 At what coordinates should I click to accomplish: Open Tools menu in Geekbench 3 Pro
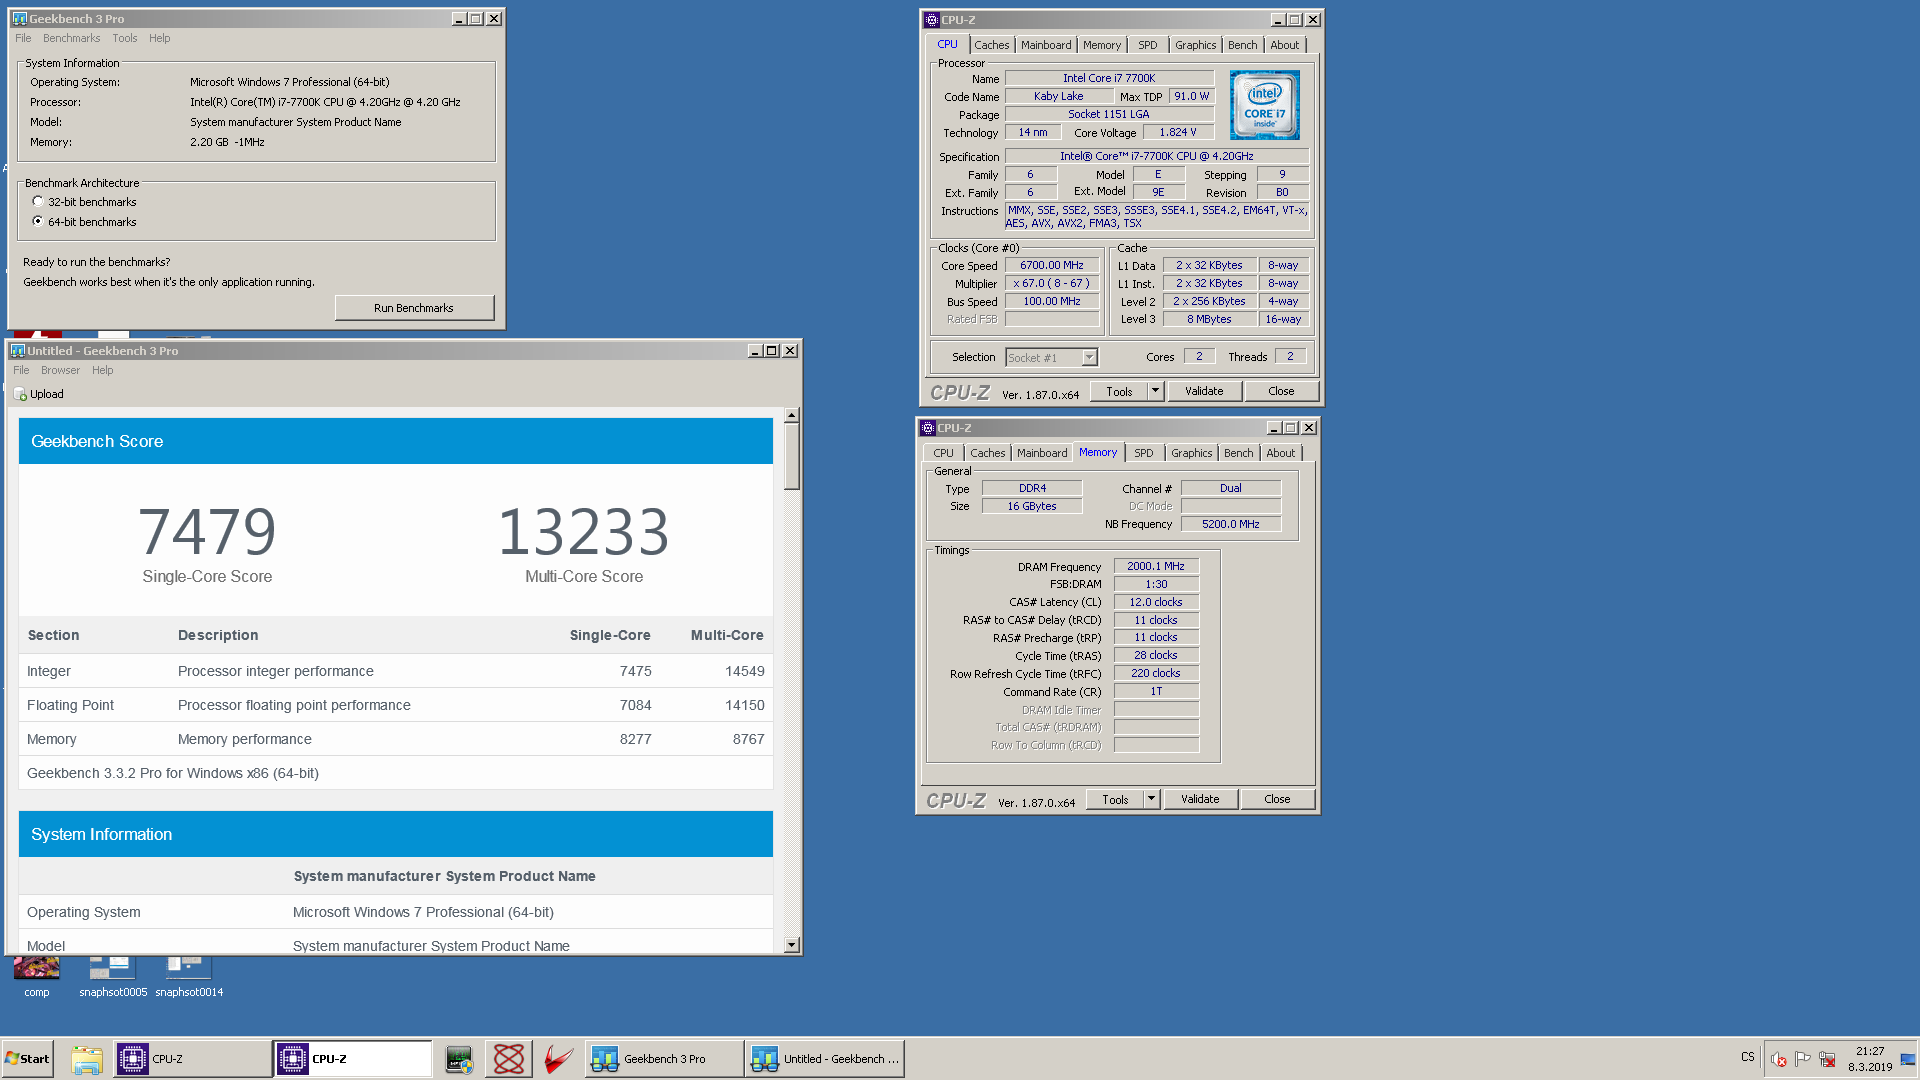click(125, 38)
